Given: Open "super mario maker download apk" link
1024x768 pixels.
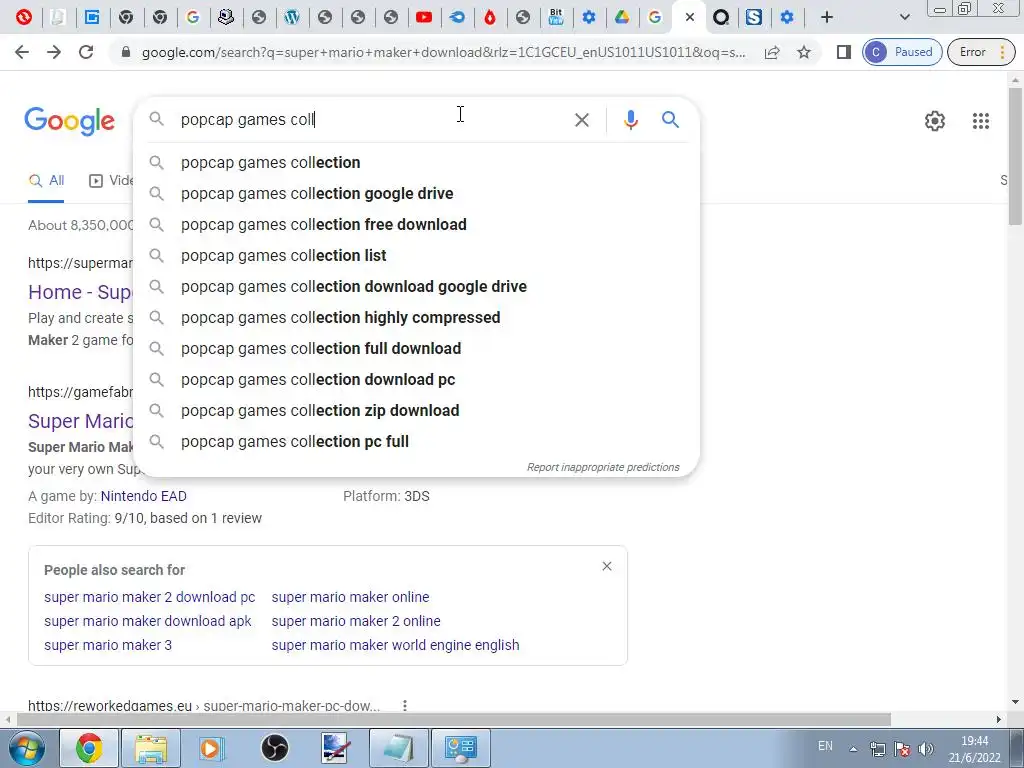Looking at the screenshot, I should click(148, 621).
